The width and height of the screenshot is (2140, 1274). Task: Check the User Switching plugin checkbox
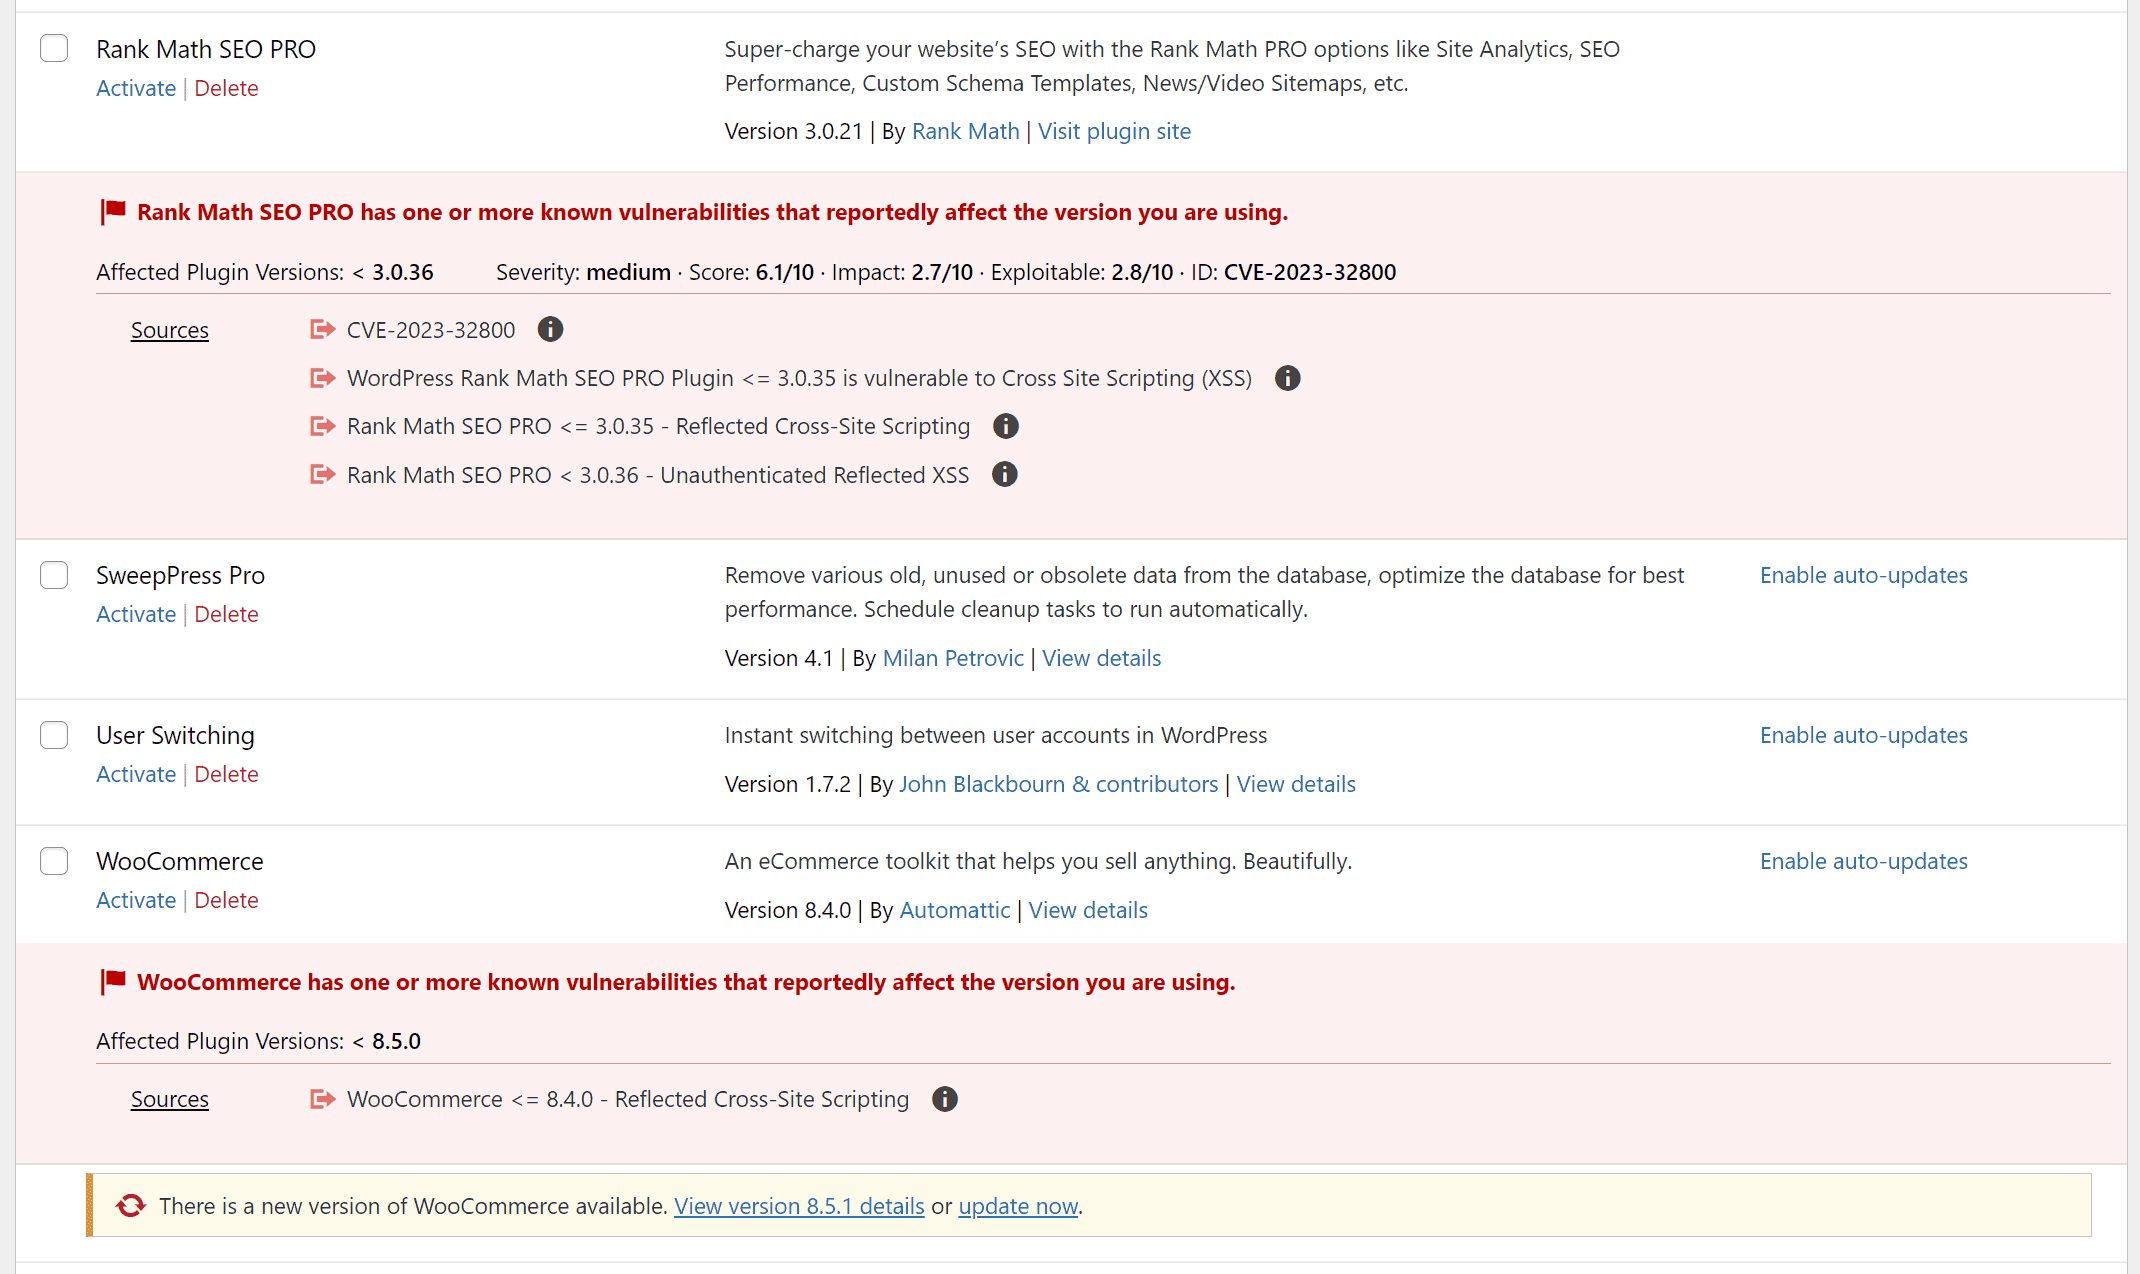[x=54, y=735]
